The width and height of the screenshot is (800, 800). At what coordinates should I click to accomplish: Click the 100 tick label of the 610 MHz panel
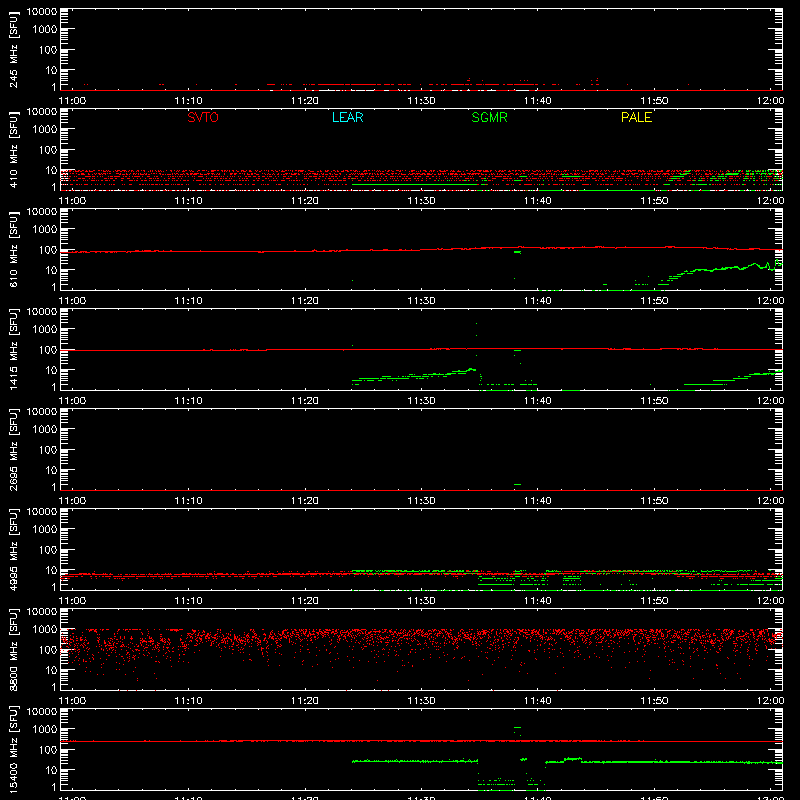48,250
